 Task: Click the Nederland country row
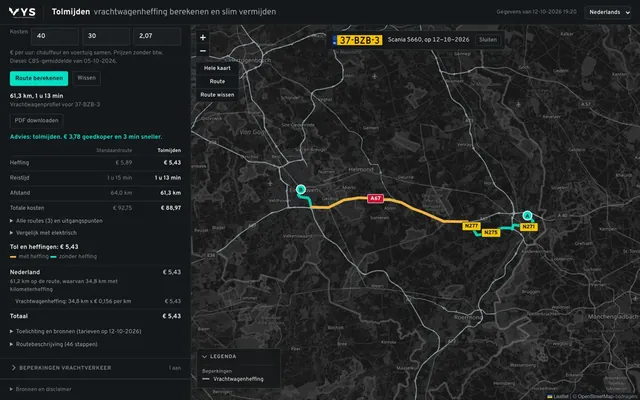[95, 272]
